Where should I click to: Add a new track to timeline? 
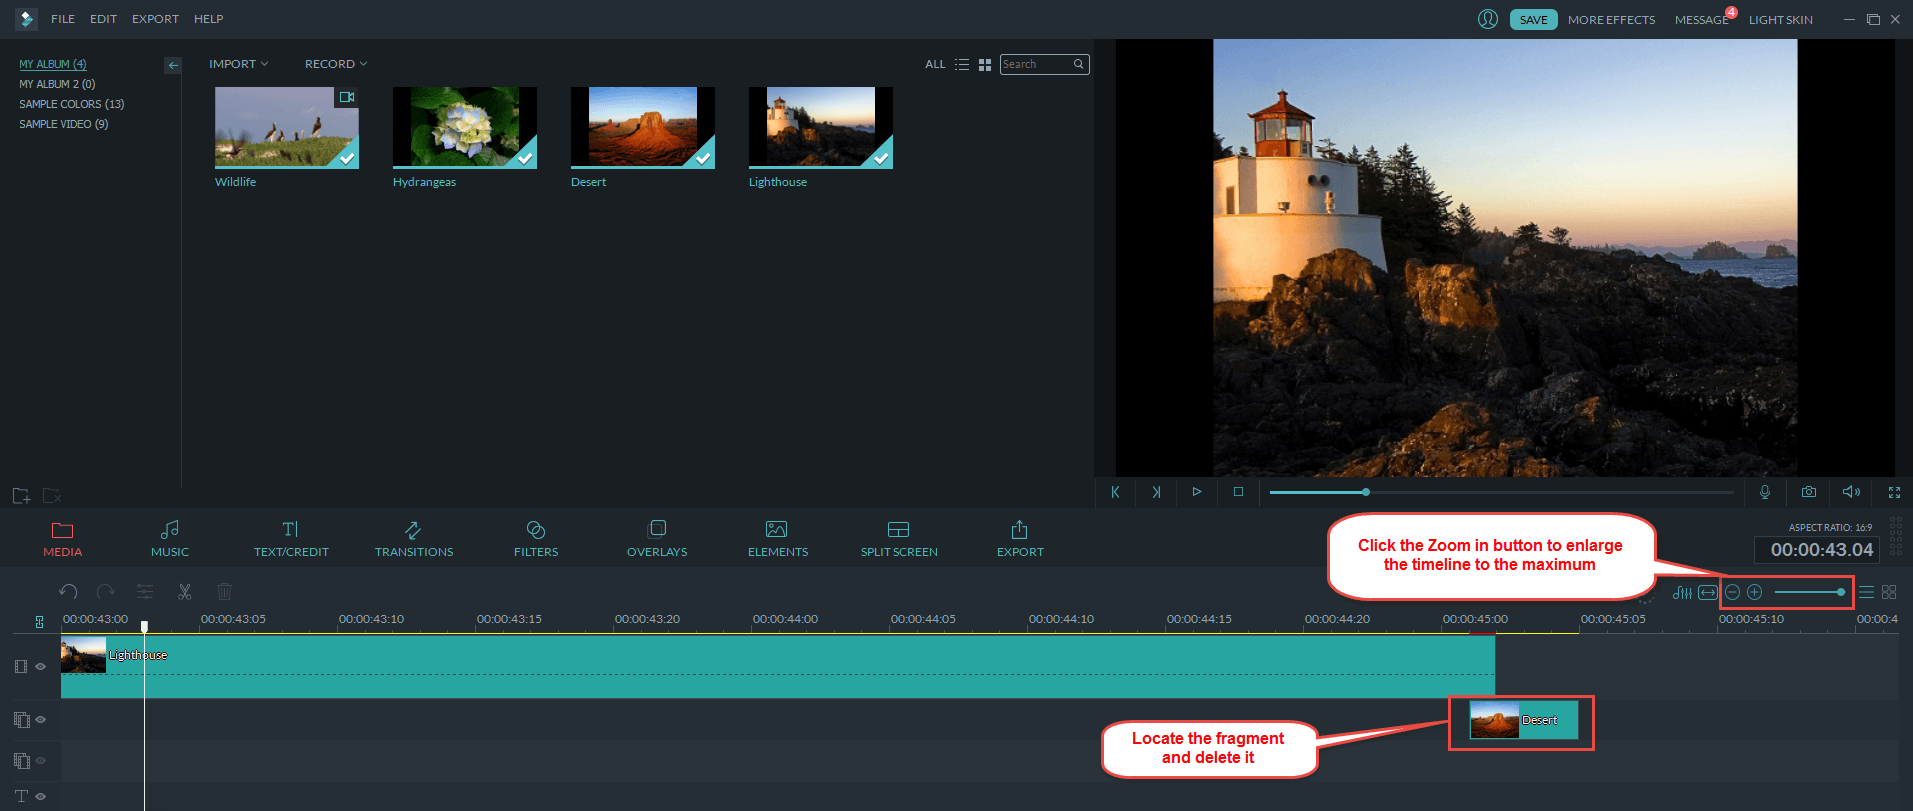click(39, 622)
